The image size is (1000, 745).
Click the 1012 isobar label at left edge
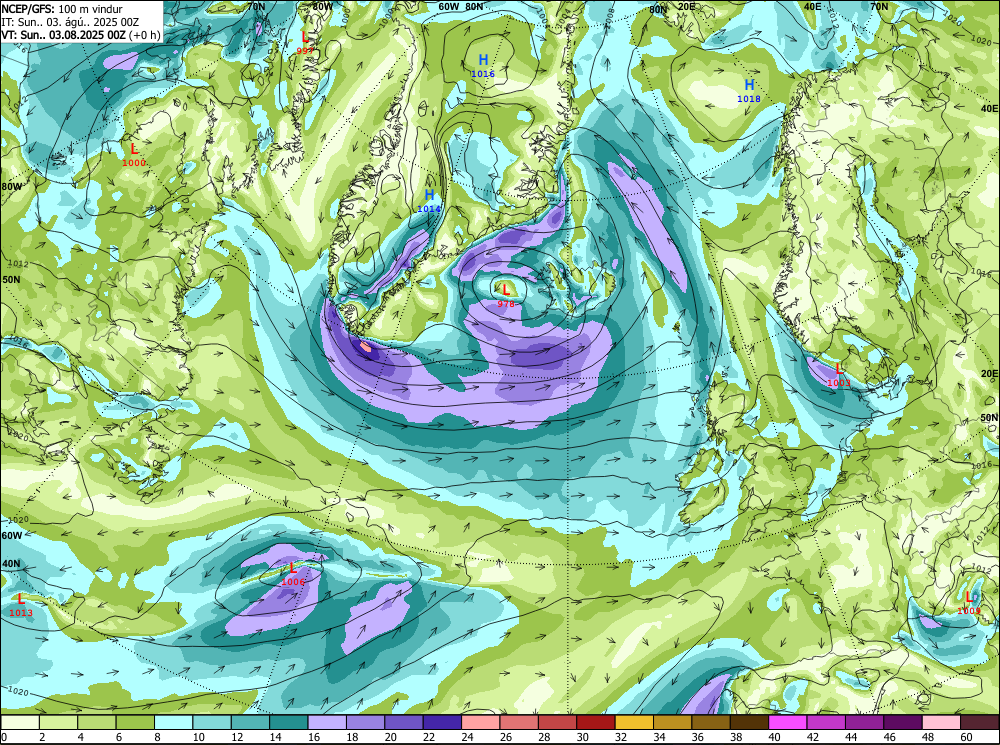[18, 263]
